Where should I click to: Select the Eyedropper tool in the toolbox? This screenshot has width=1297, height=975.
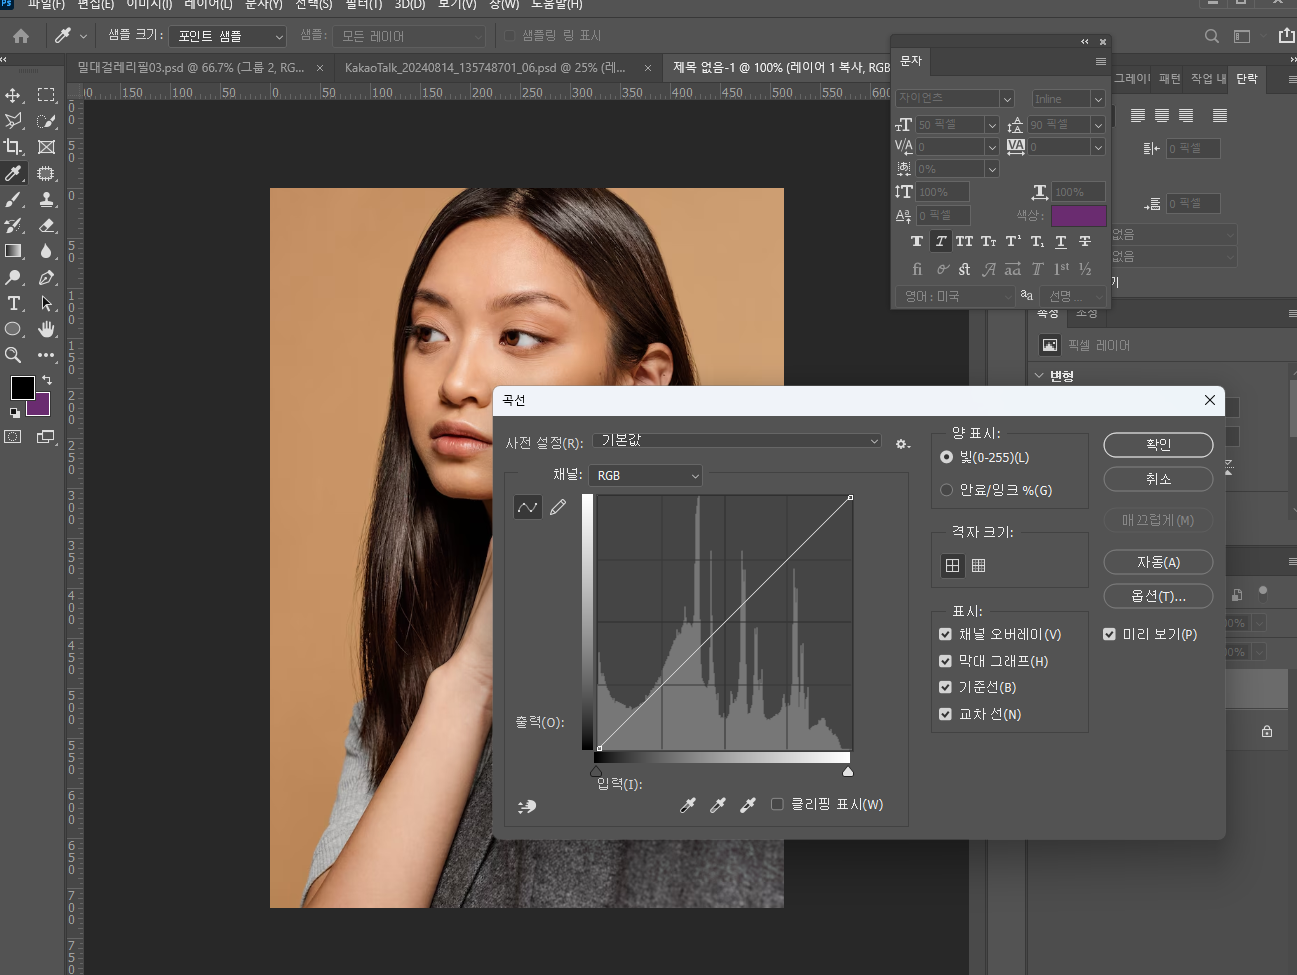14,173
